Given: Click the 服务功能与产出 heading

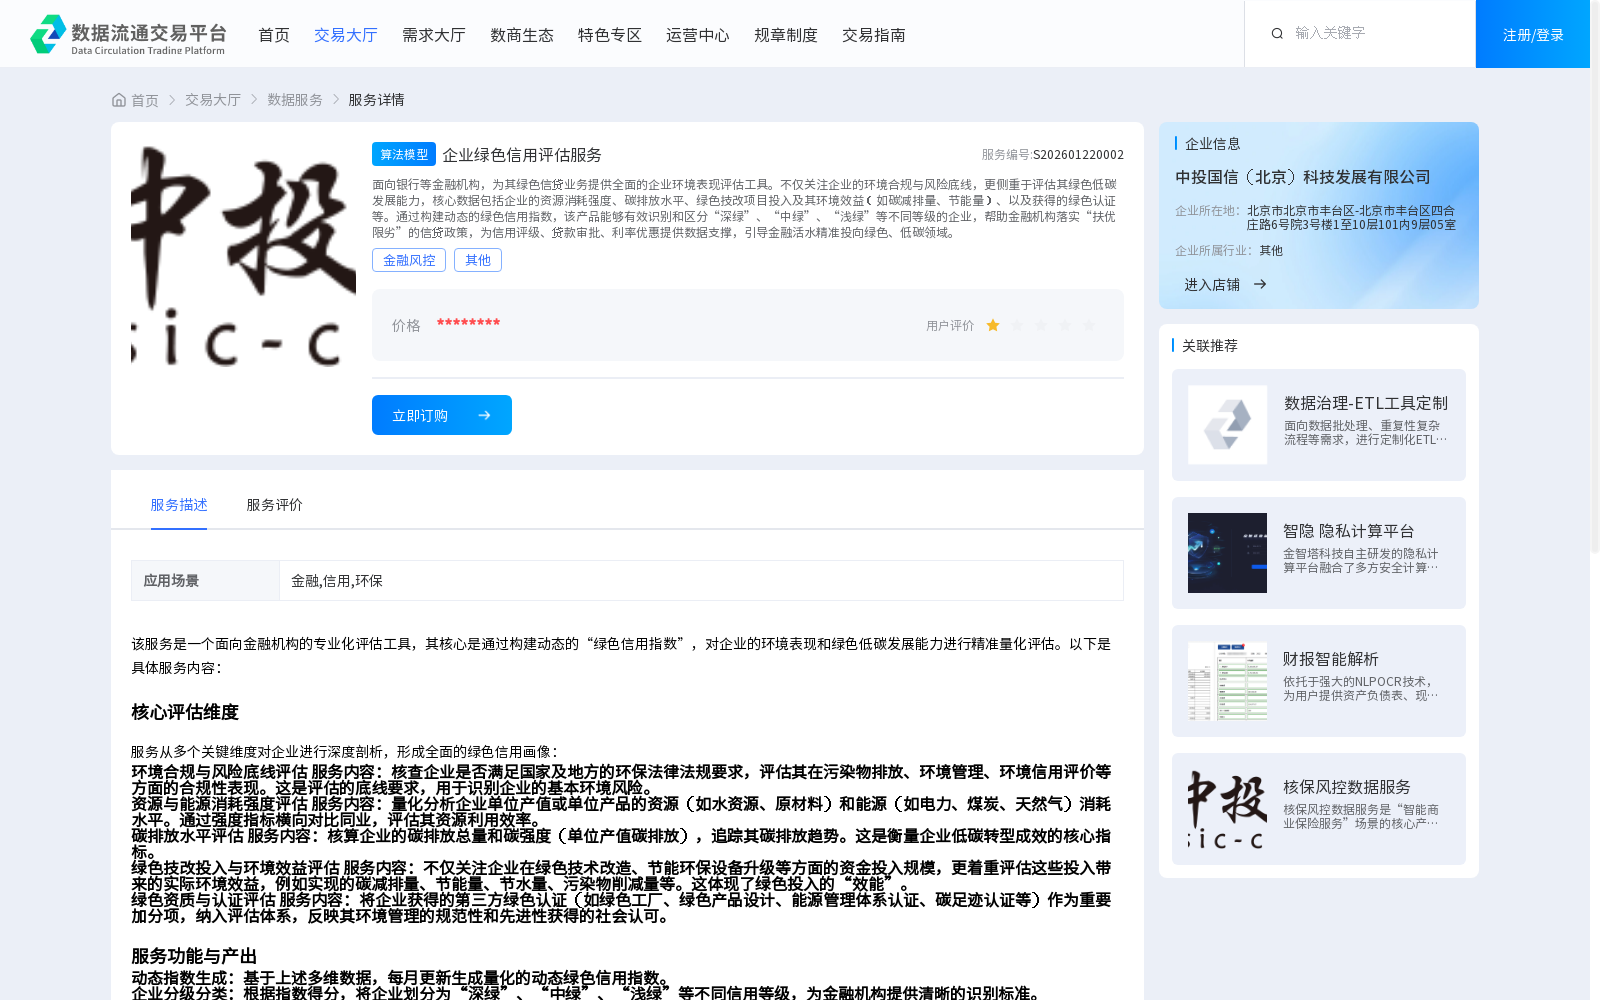Looking at the screenshot, I should coord(194,956).
